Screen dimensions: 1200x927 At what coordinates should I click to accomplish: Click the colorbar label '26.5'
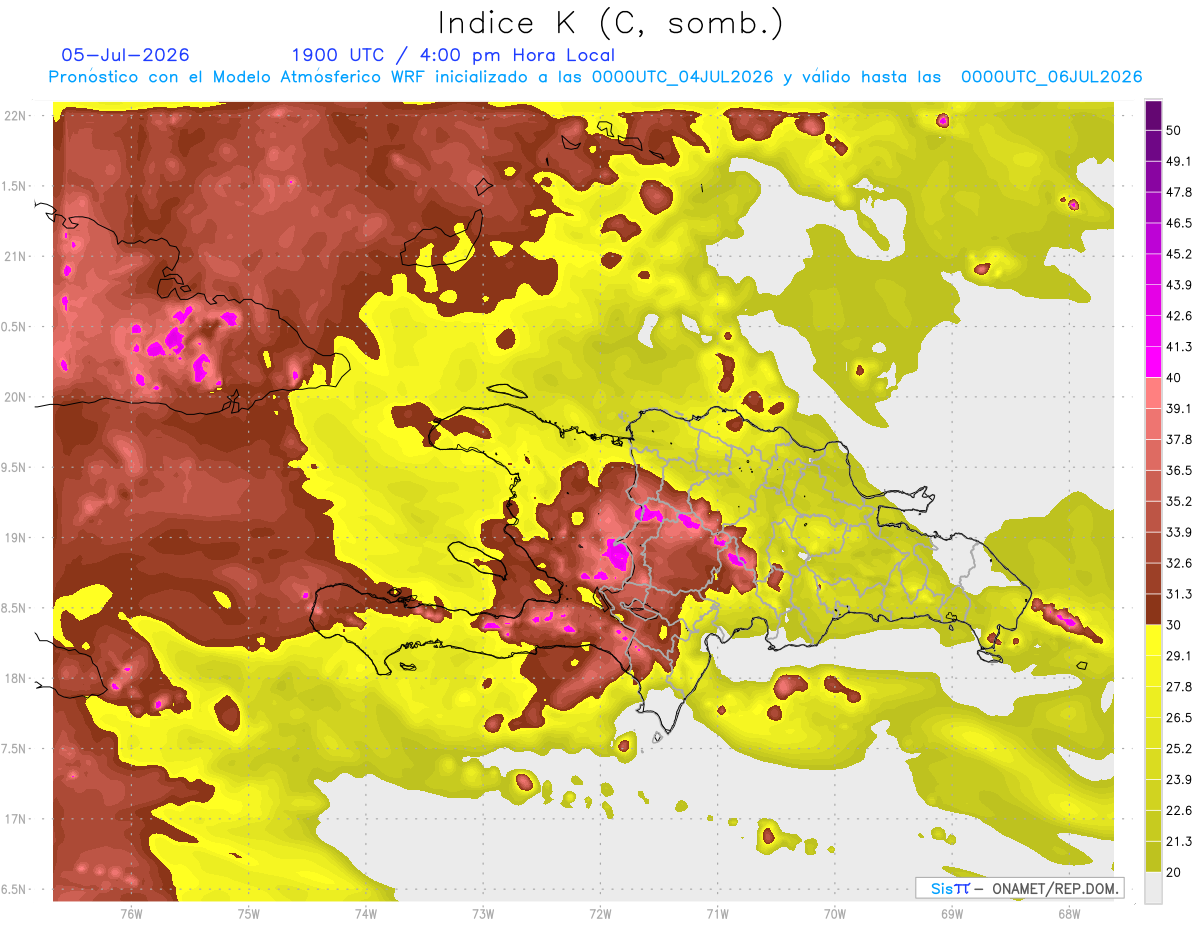(x=1179, y=717)
